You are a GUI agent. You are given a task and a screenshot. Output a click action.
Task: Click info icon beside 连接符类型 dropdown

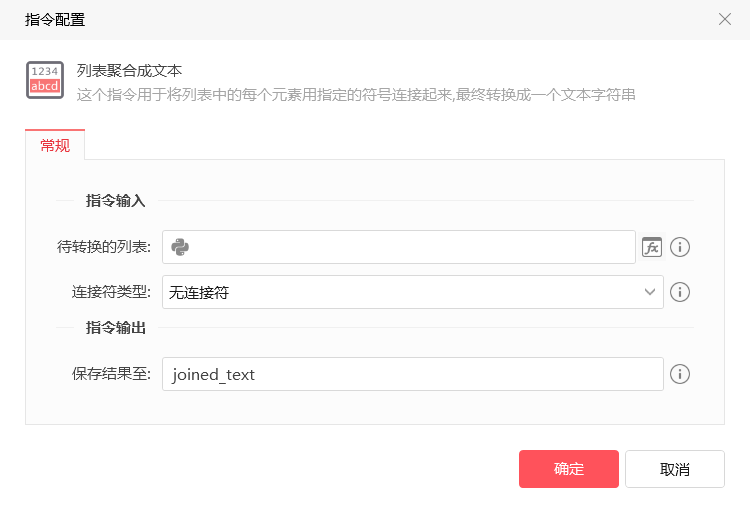680,292
